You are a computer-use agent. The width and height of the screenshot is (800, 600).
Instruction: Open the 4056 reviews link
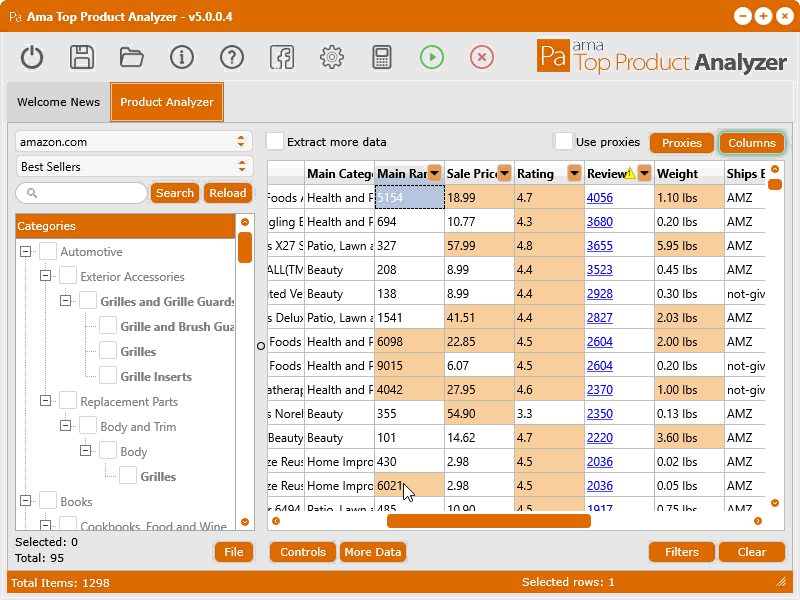[x=599, y=197]
